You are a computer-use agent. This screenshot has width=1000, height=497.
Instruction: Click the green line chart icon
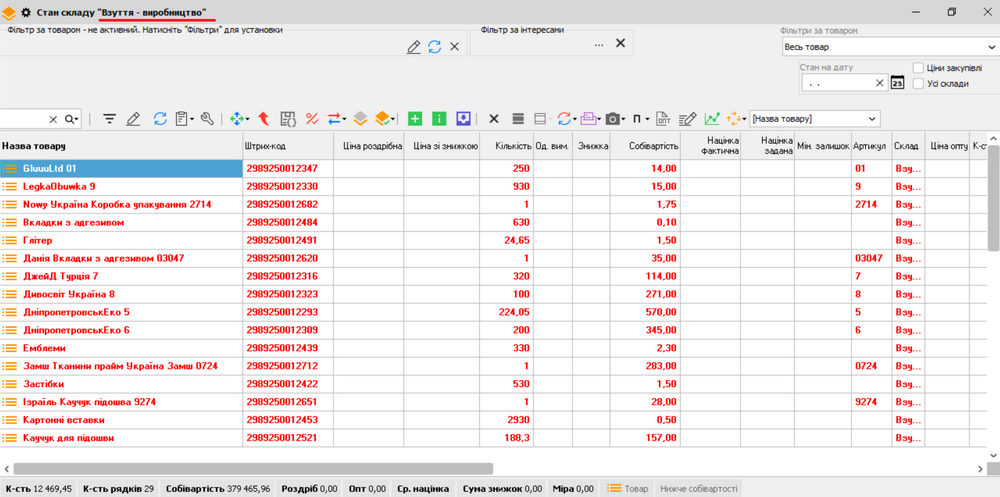tap(711, 119)
